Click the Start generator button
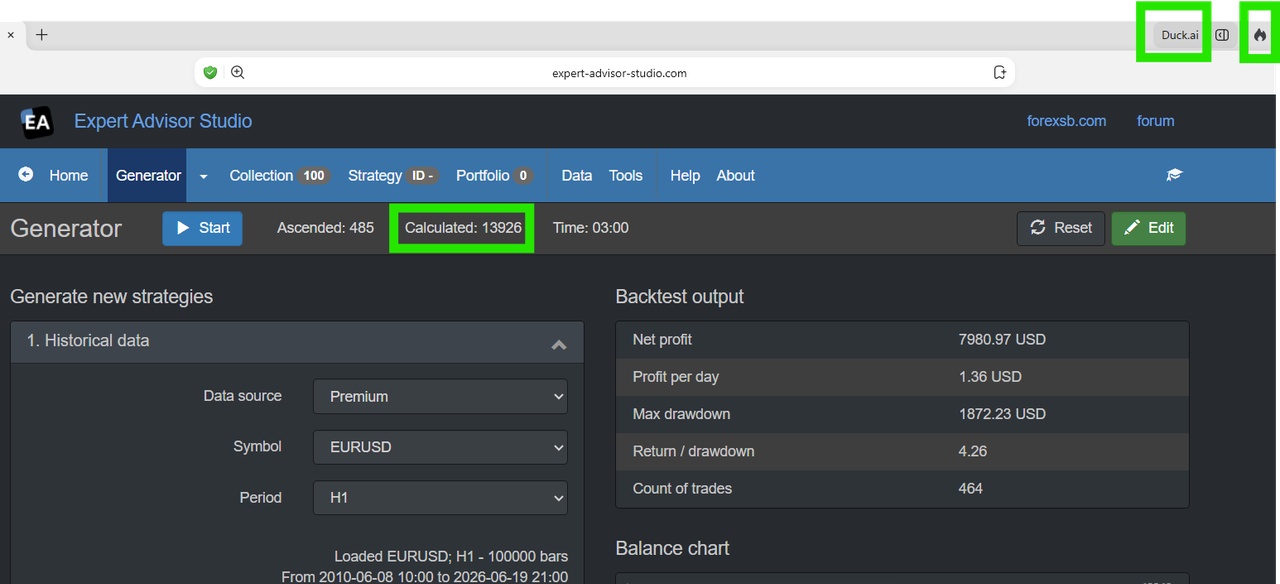1280x584 pixels. [203, 228]
